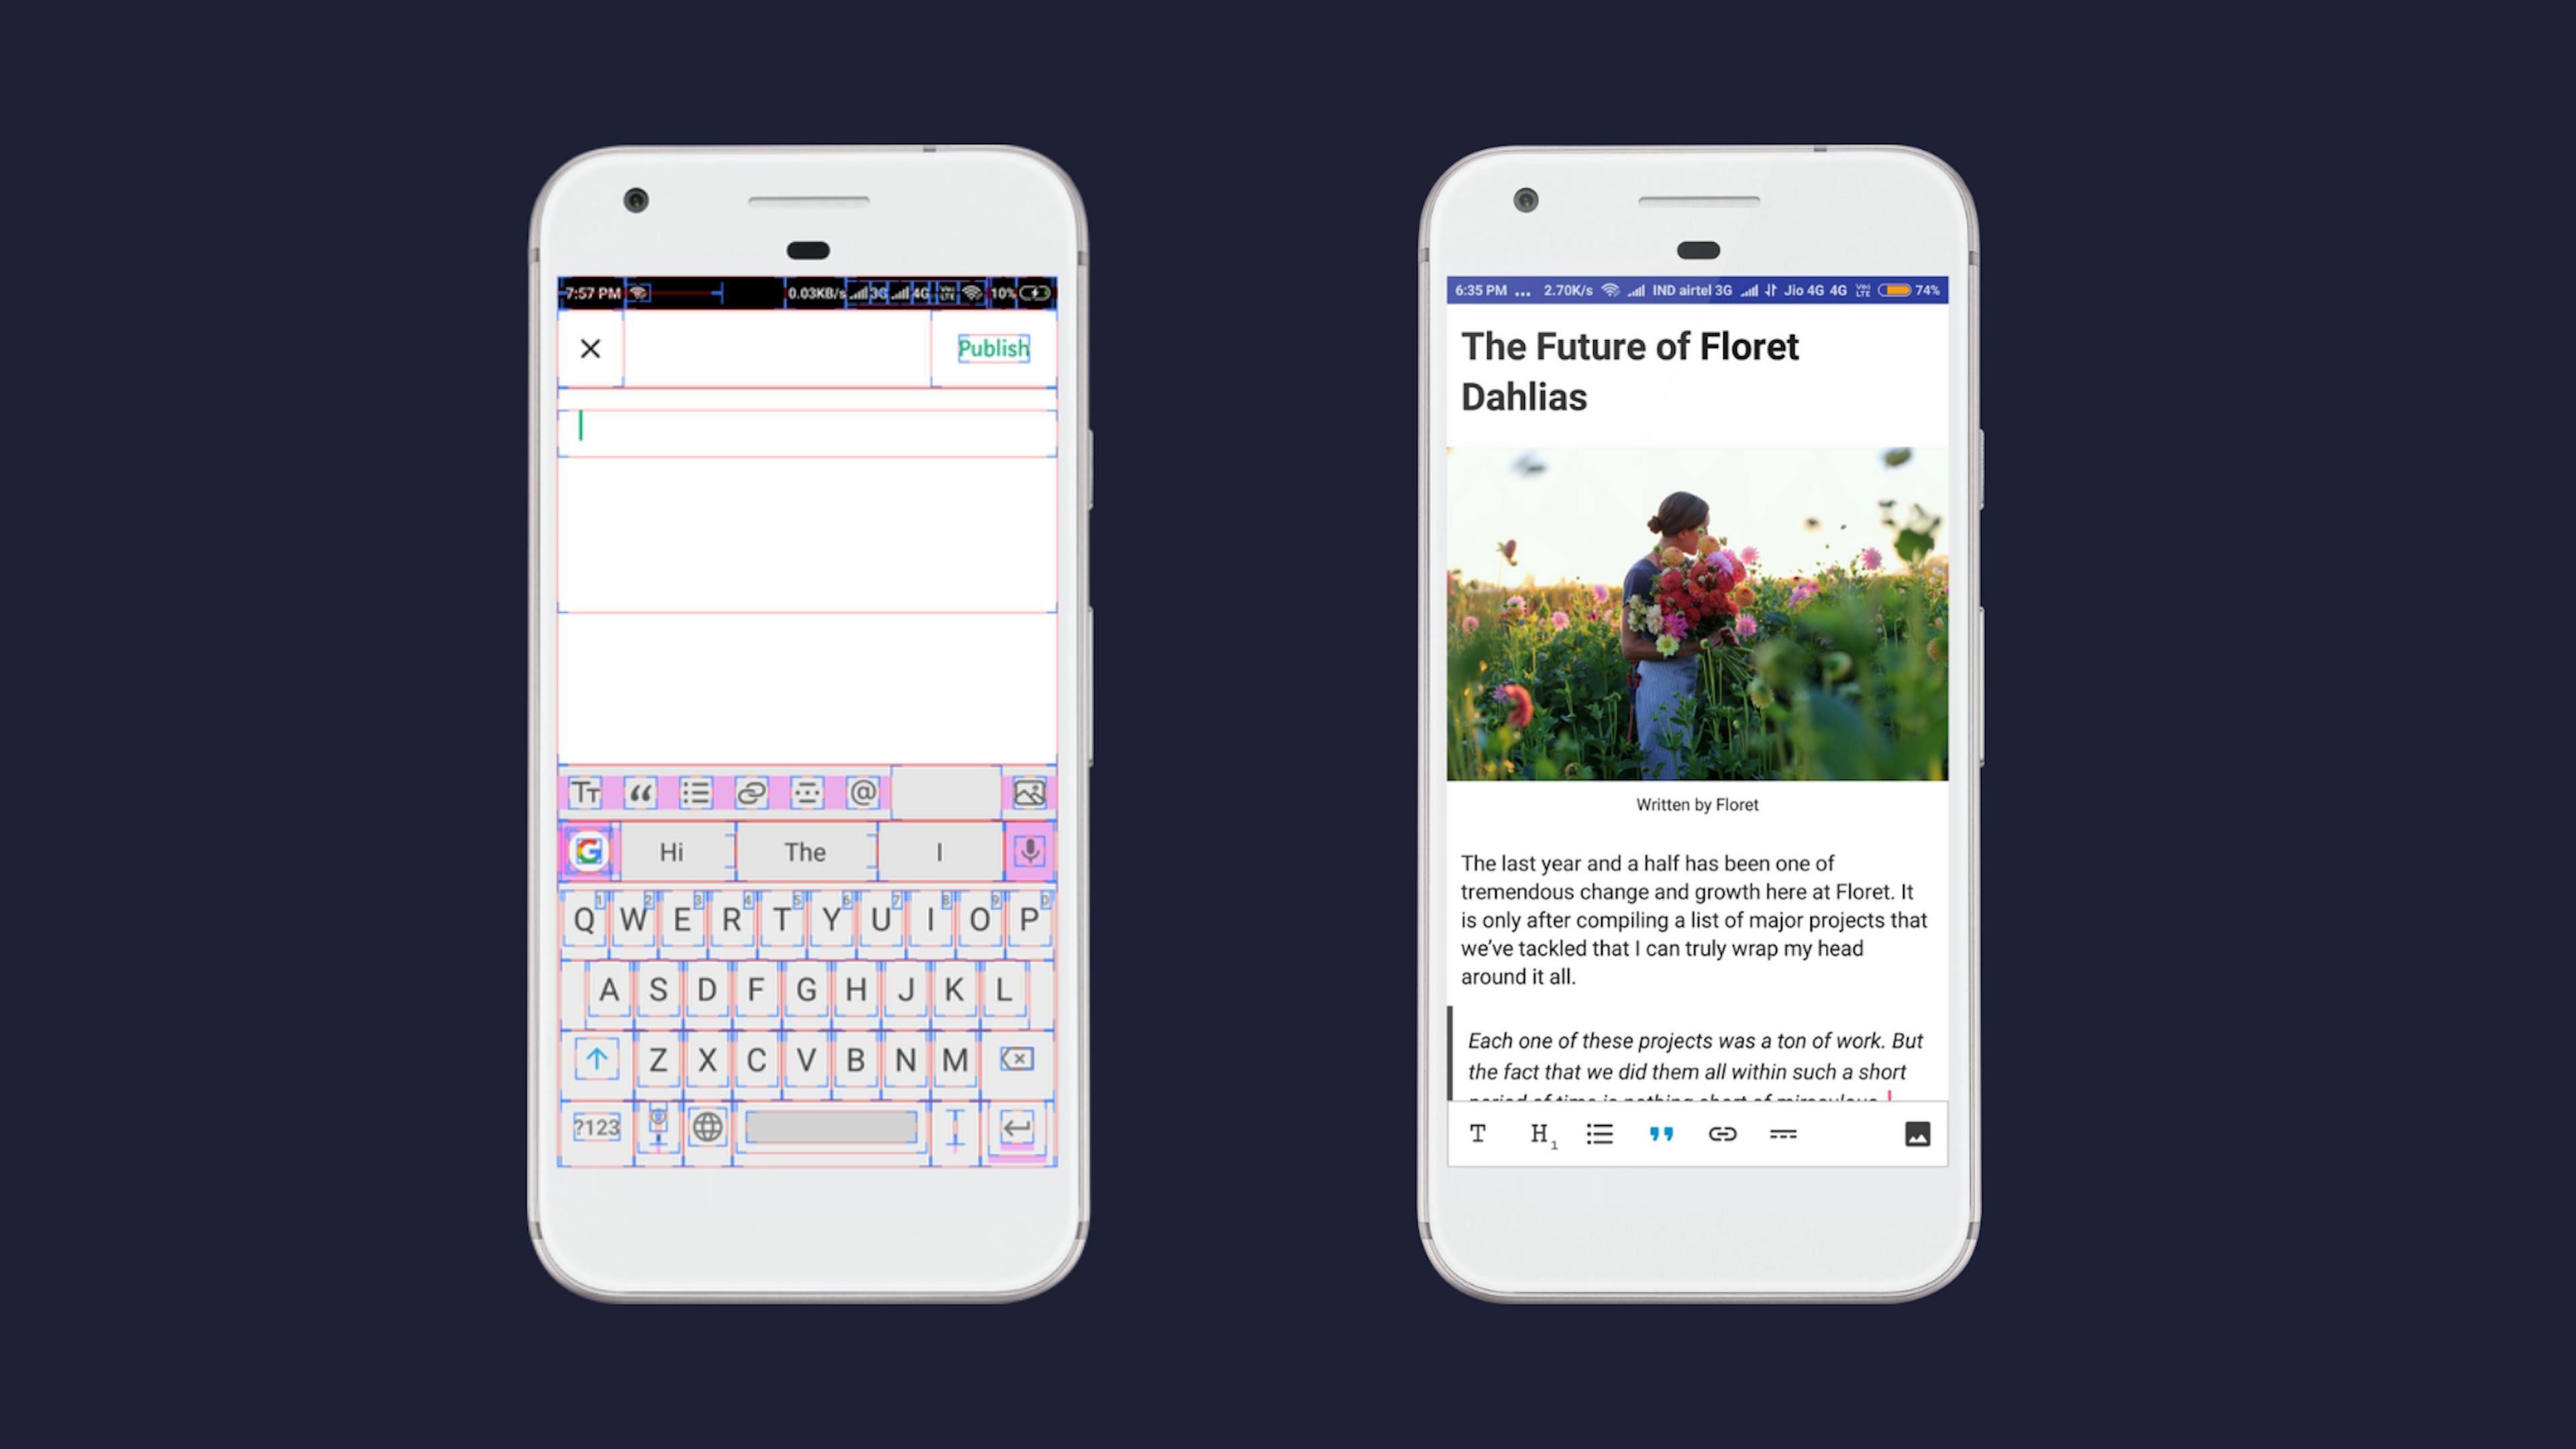Toggle the Google keyboard G icon
The image size is (2576, 1449).
(589, 851)
